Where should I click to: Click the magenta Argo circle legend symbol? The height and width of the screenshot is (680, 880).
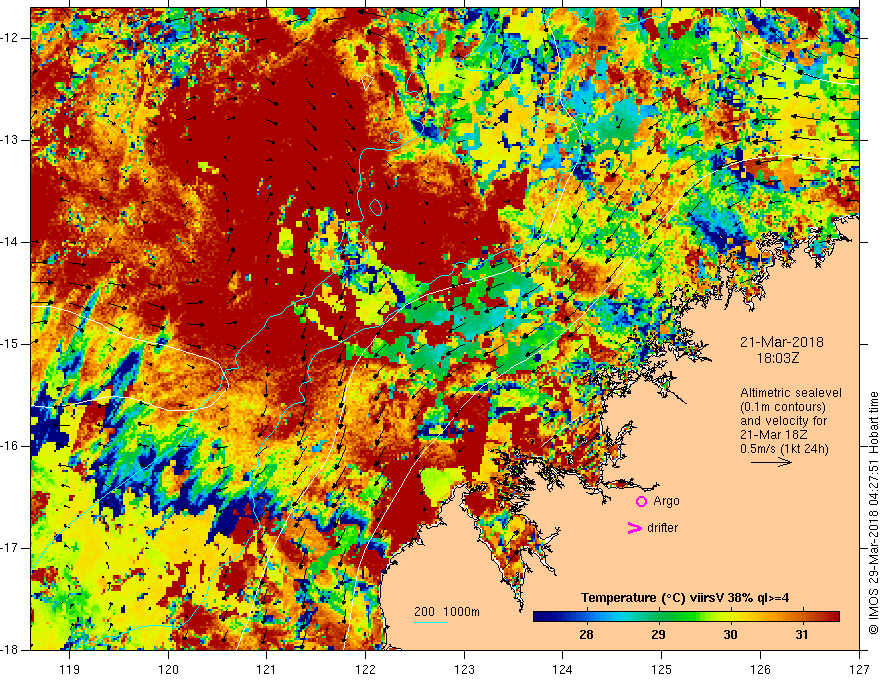[x=641, y=502]
